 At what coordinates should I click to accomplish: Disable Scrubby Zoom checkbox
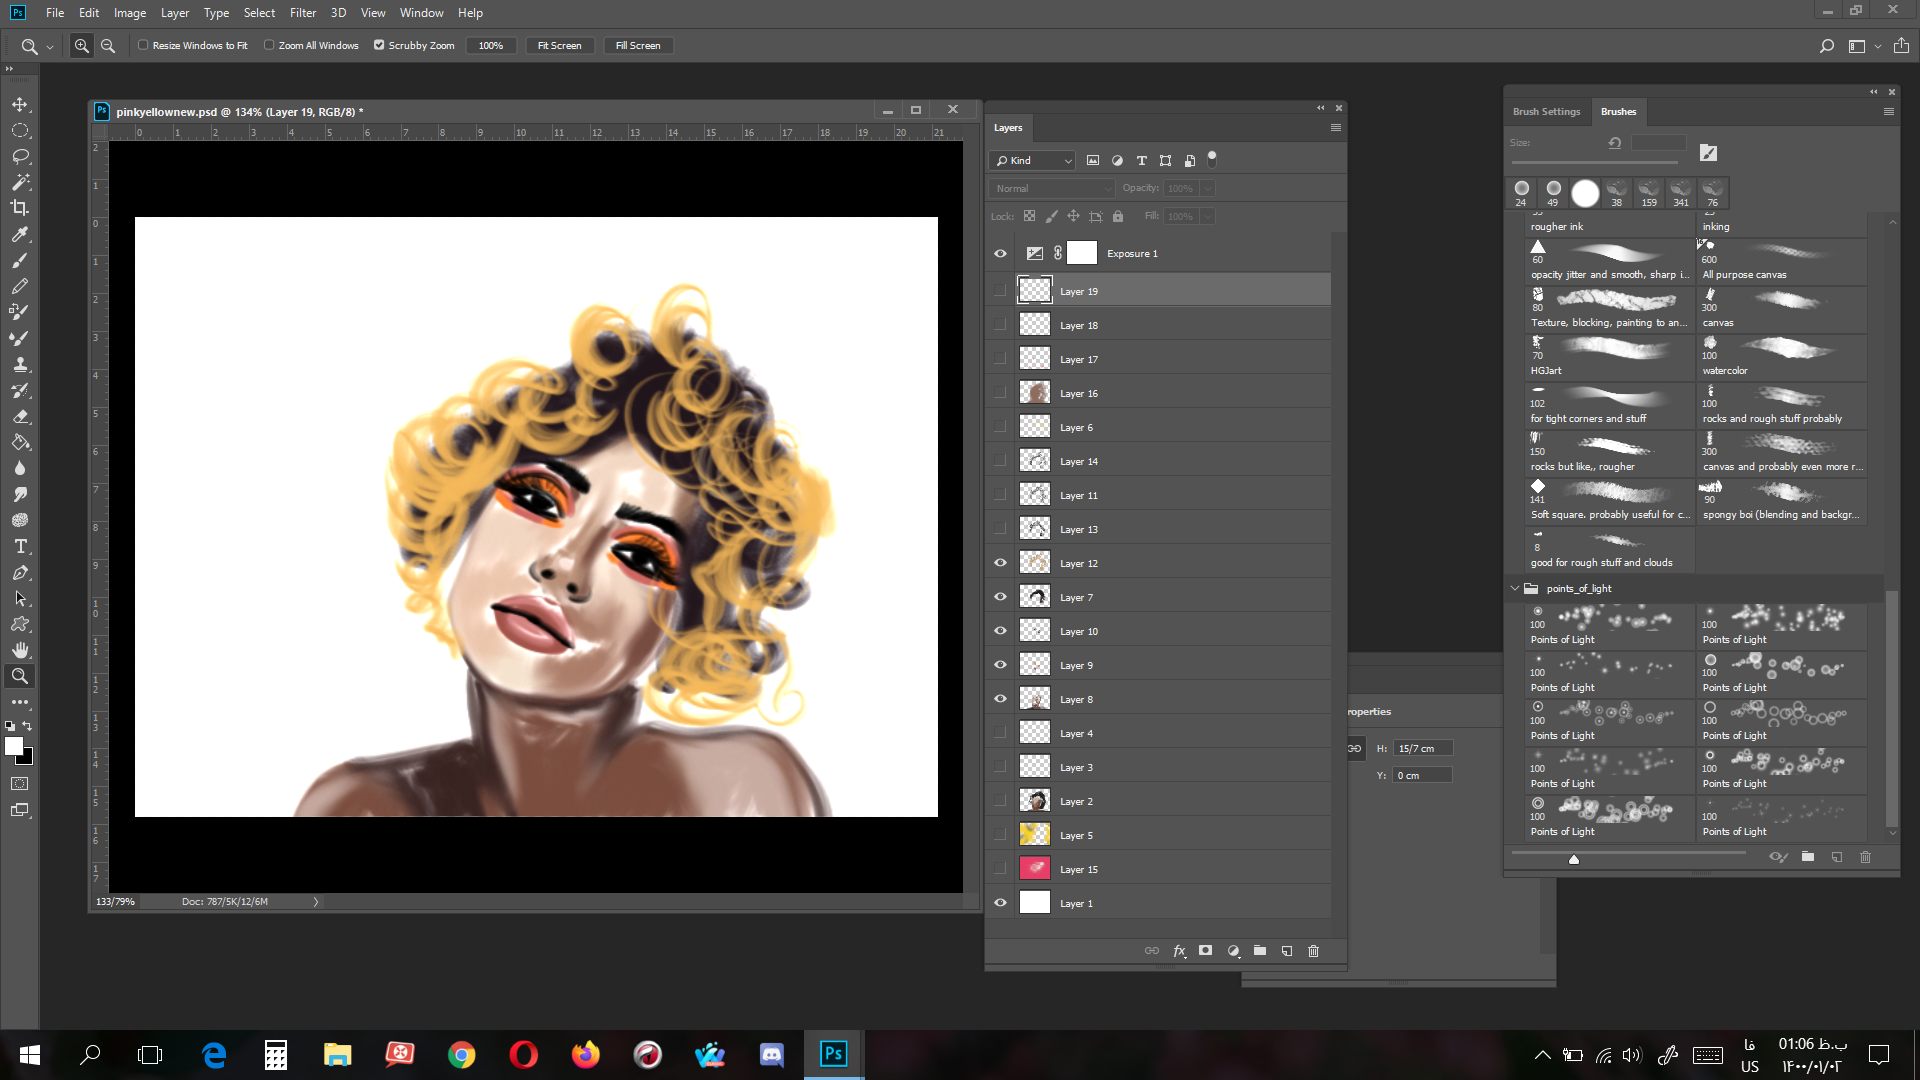tap(379, 45)
